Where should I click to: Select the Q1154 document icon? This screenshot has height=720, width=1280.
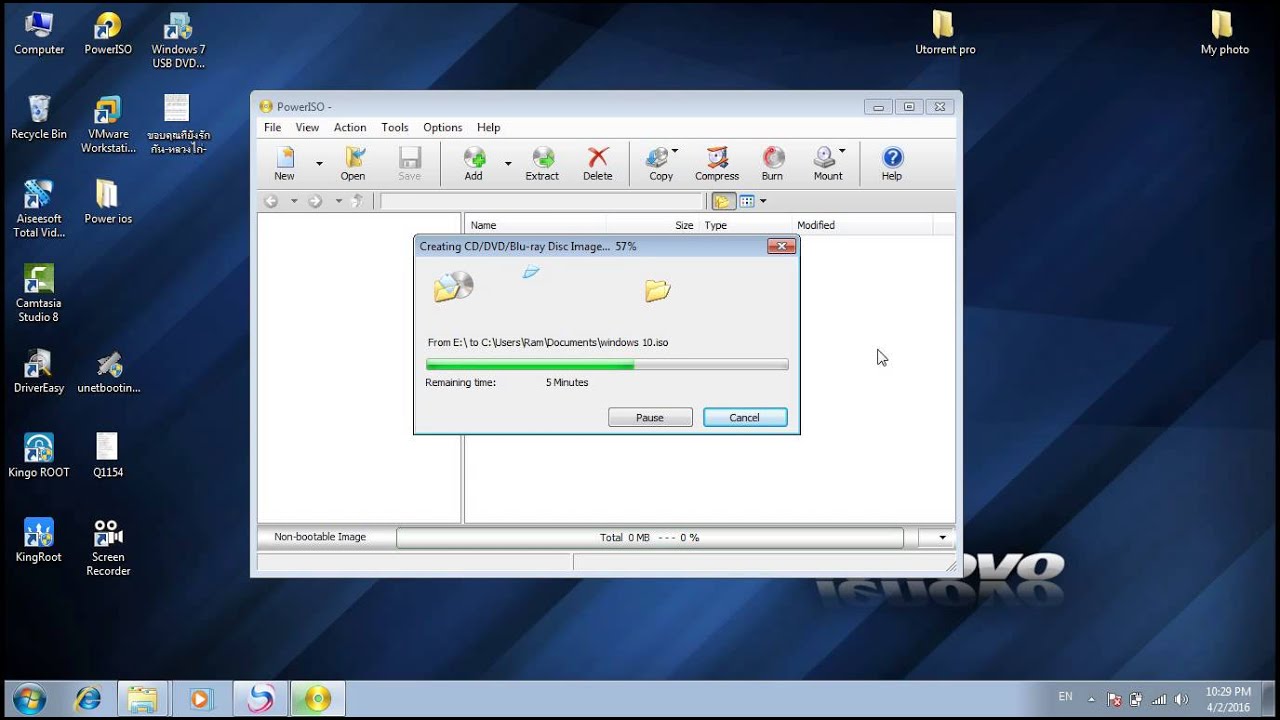pos(108,455)
